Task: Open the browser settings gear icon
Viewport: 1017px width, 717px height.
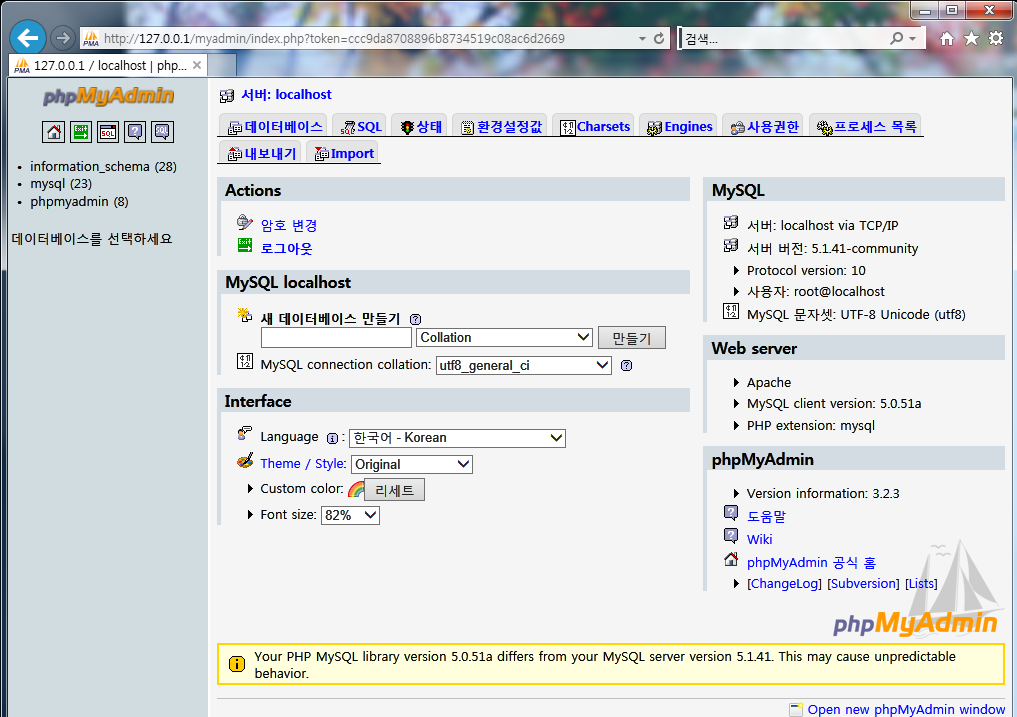Action: click(996, 38)
